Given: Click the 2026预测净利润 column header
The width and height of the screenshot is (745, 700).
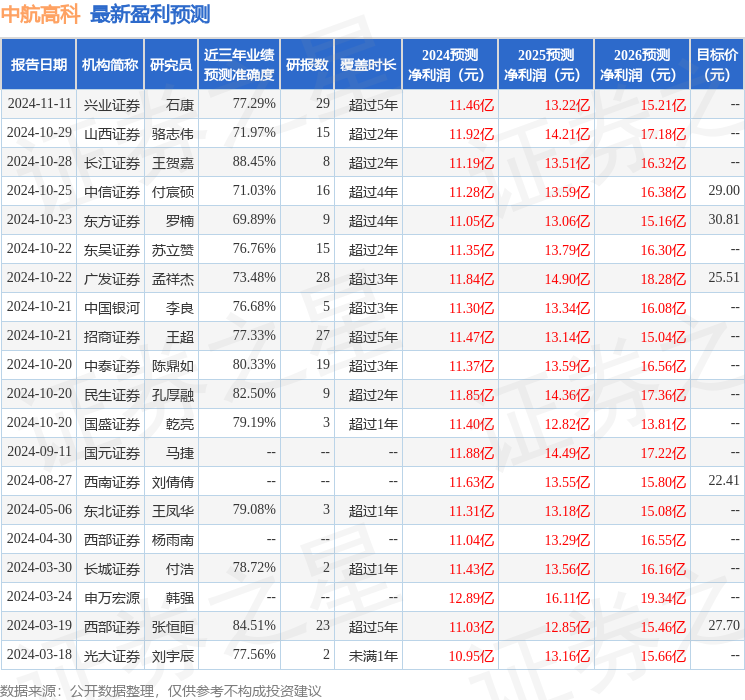Looking at the screenshot, I should tap(642, 65).
